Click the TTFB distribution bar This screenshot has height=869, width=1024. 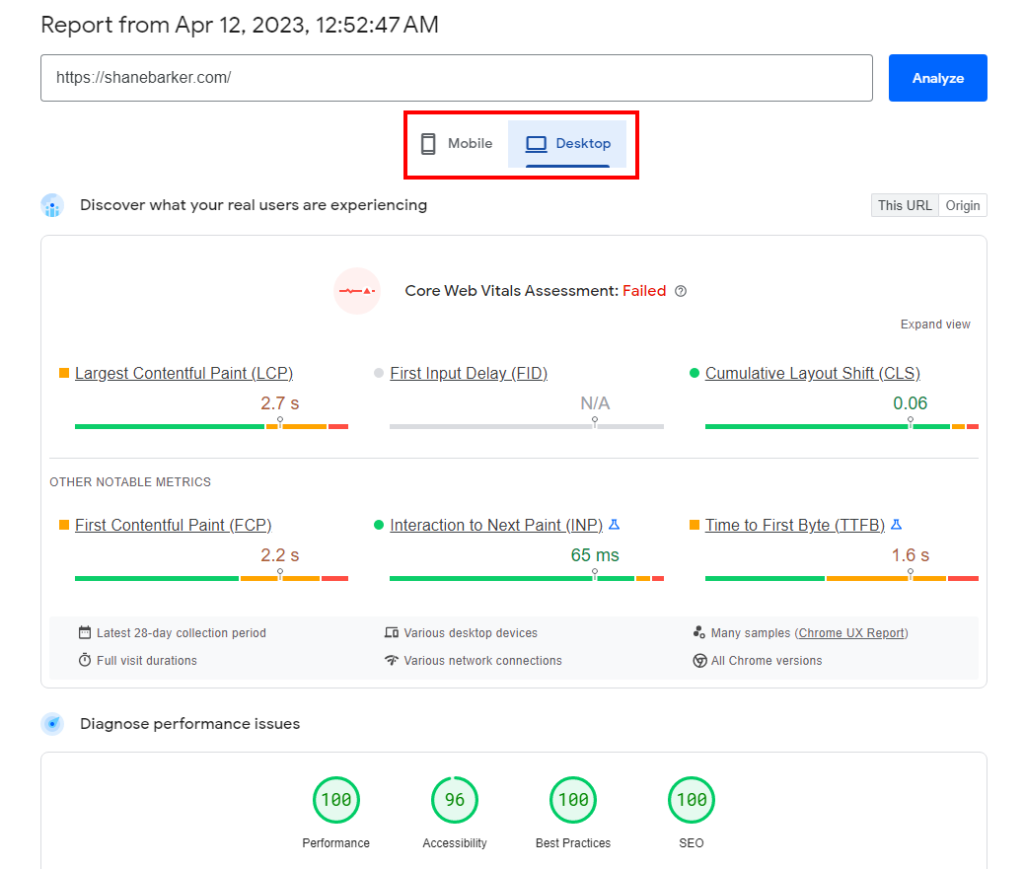pyautogui.click(x=842, y=578)
